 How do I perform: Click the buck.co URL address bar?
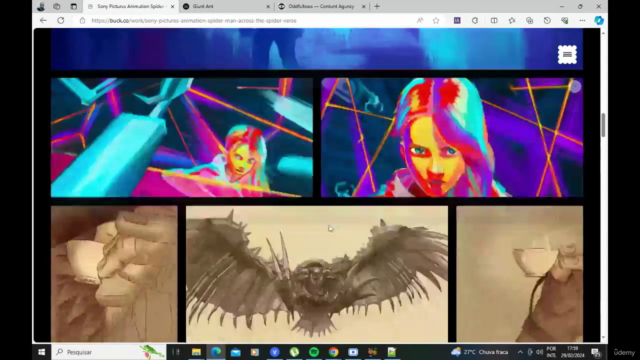[x=194, y=20]
